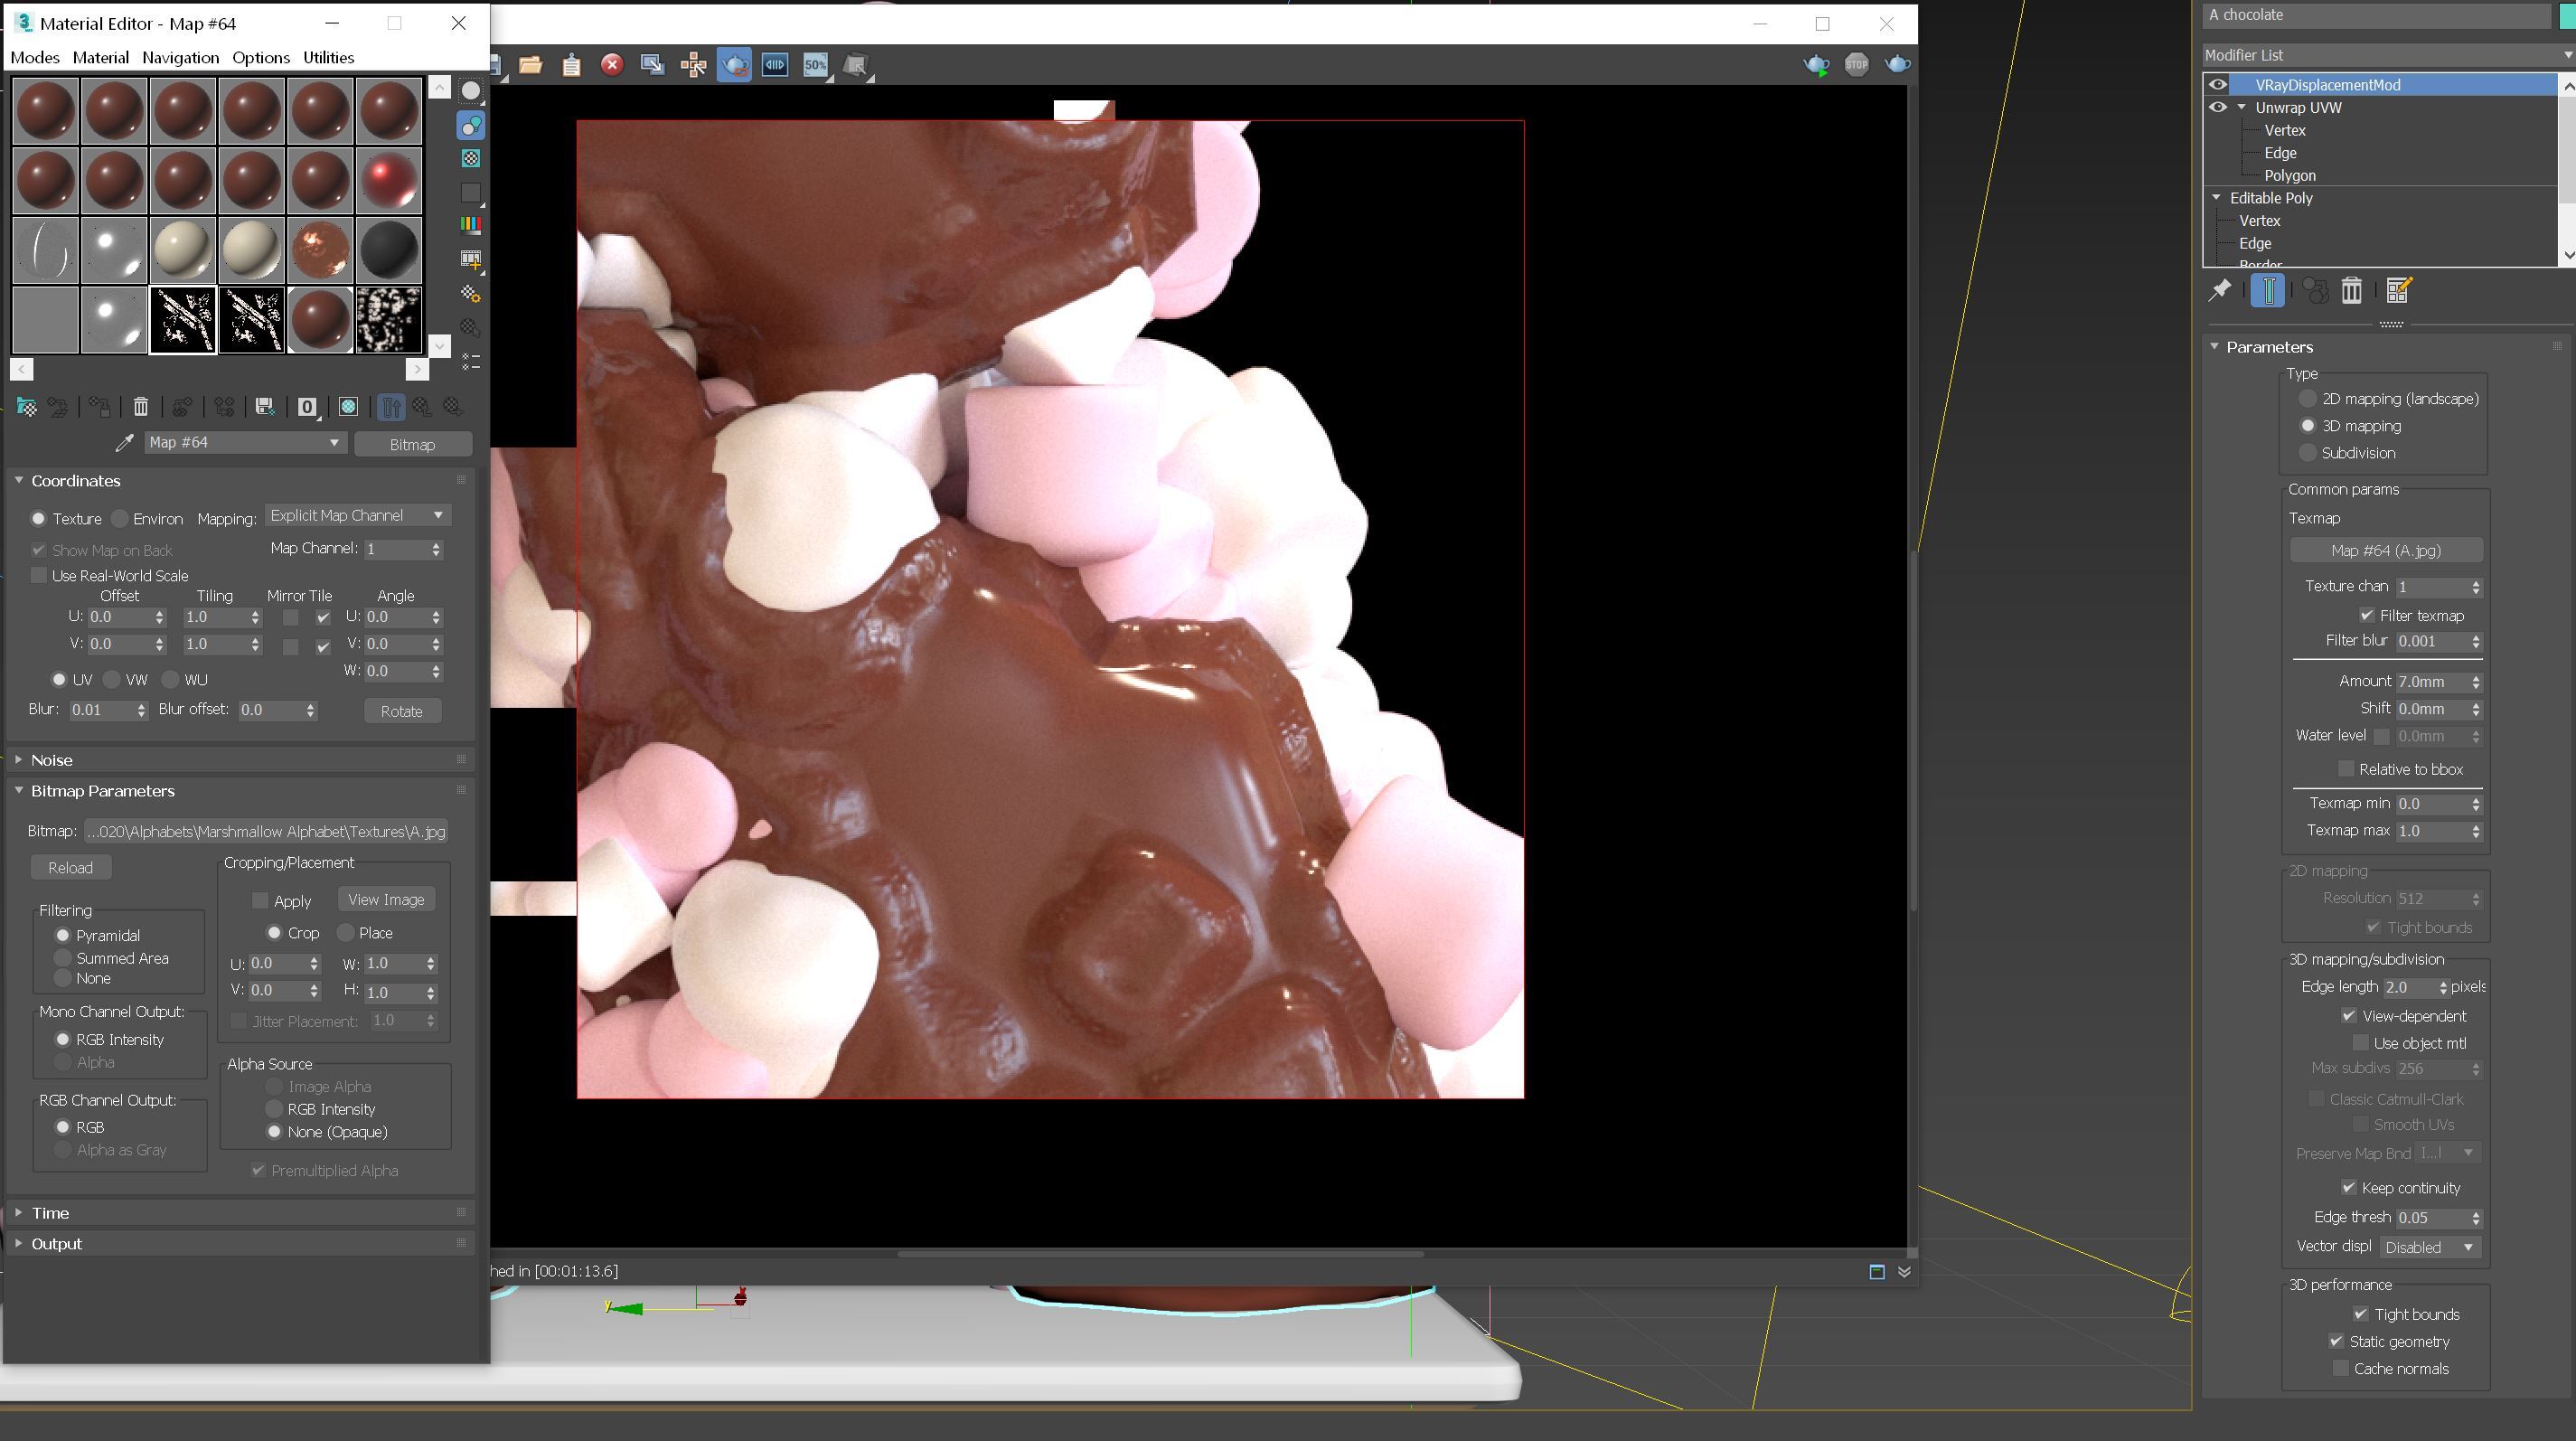
Task: Click Get Material icon in Material Editor
Action: click(x=27, y=407)
